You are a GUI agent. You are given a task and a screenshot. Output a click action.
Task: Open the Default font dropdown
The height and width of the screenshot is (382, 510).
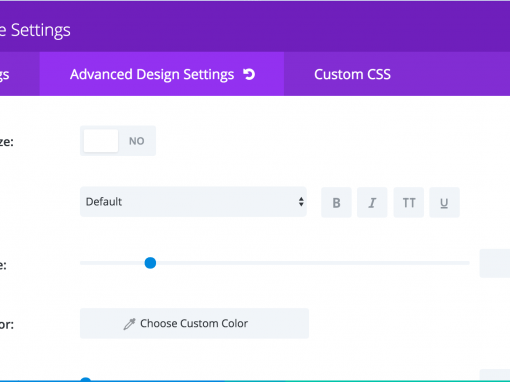[193, 202]
